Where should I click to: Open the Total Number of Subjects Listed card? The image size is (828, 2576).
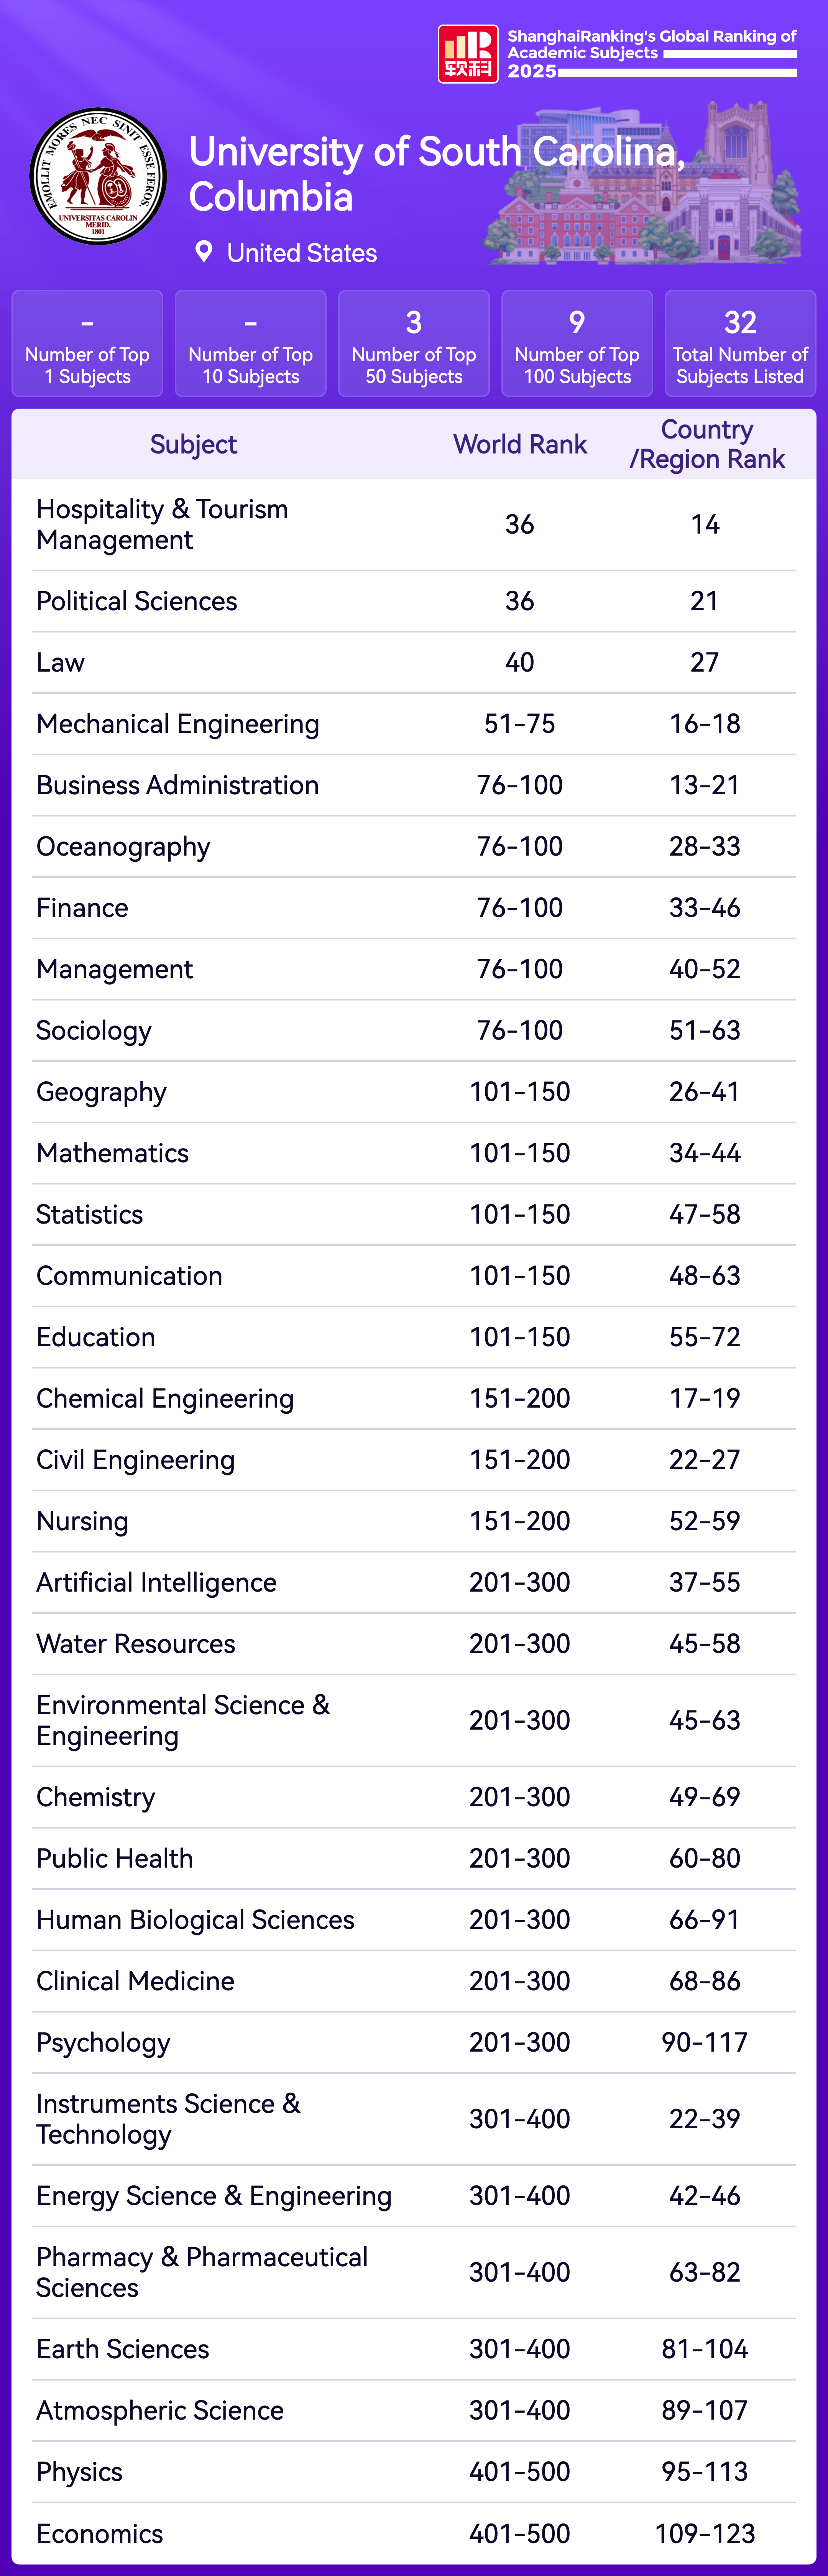[x=740, y=344]
